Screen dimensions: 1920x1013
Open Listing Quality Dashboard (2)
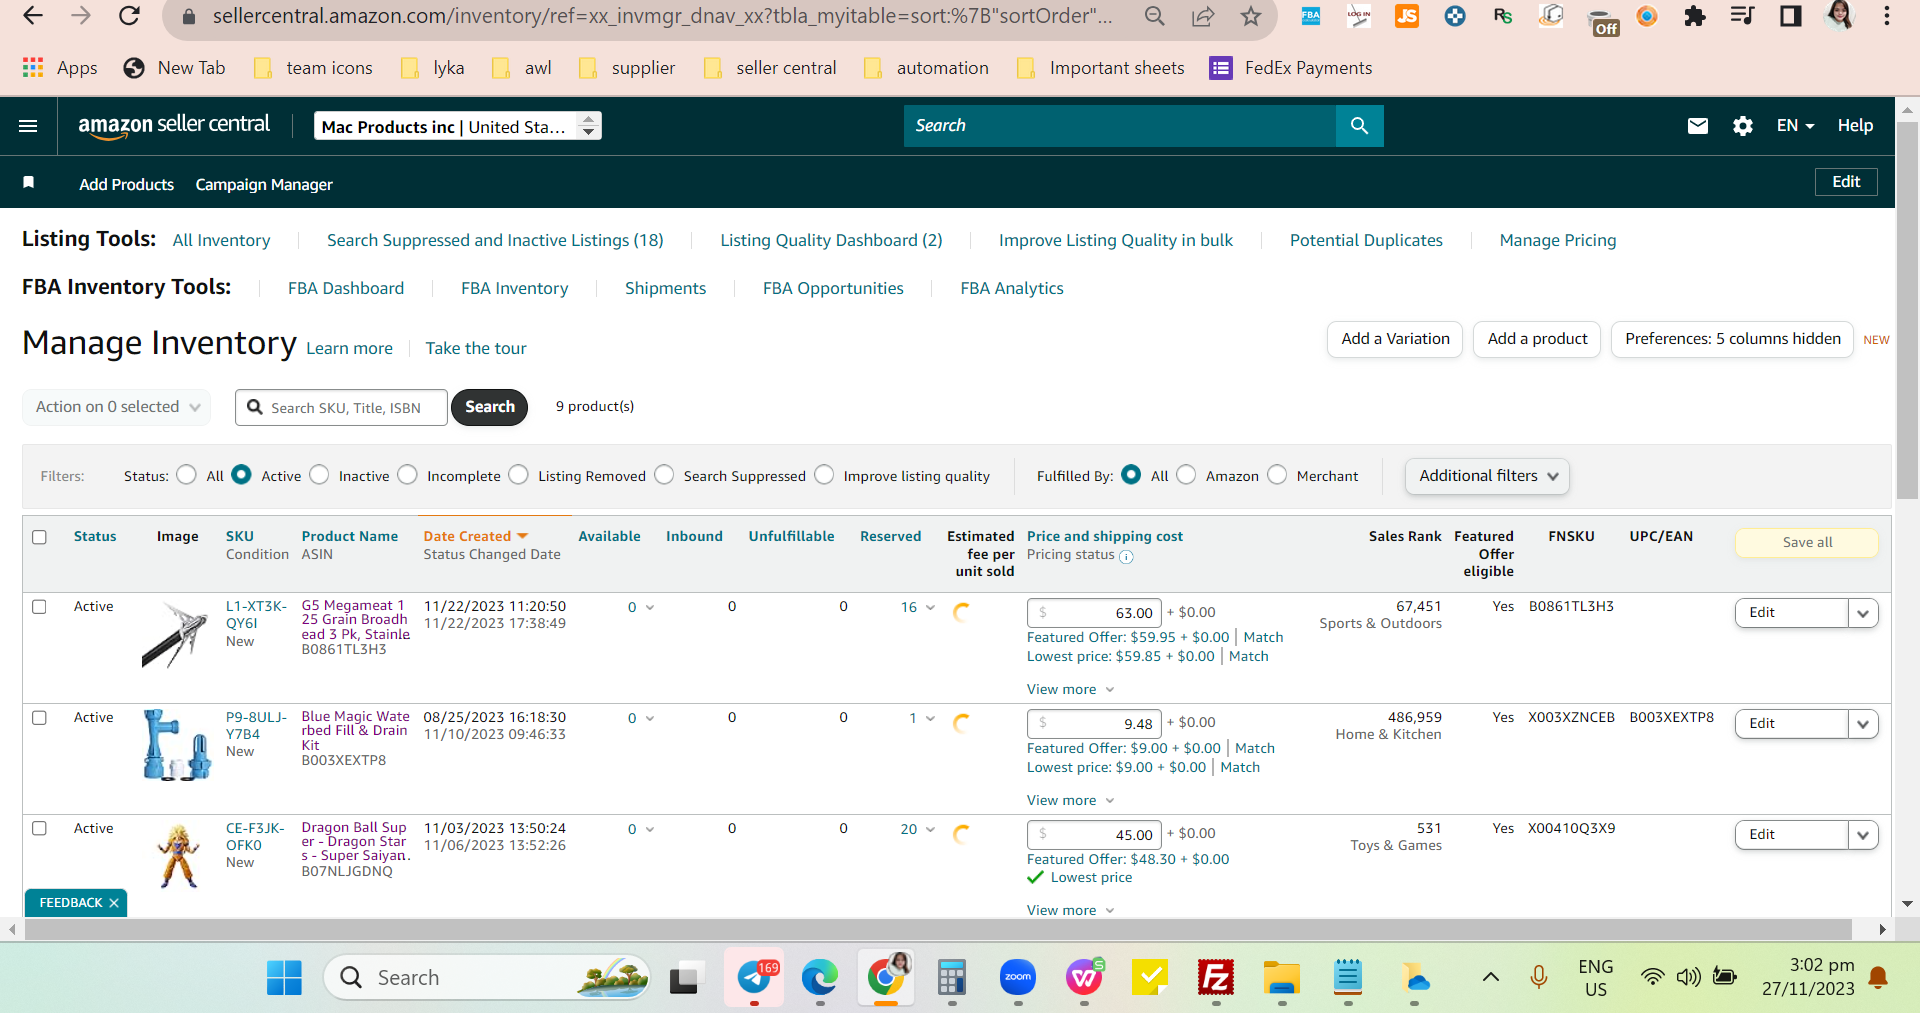tap(831, 240)
